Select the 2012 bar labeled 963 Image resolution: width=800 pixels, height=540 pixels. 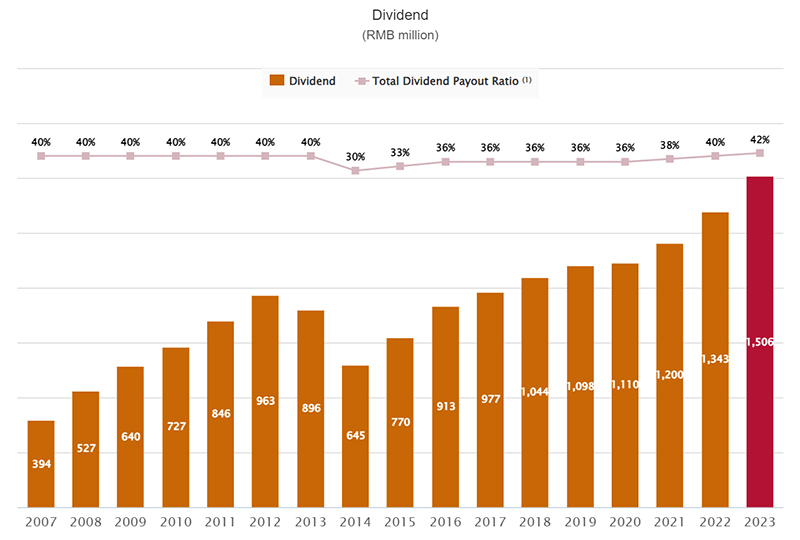point(265,402)
